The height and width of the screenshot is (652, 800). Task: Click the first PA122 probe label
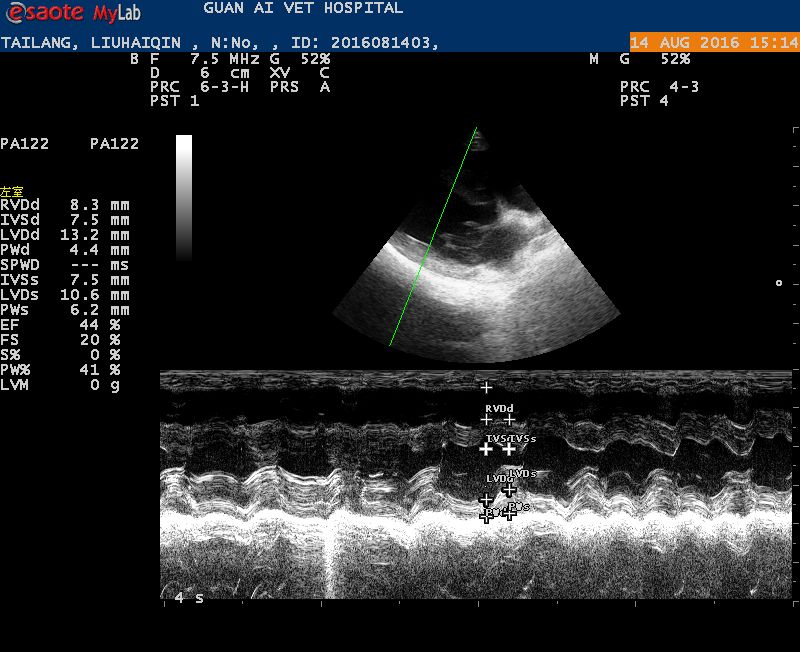(x=24, y=144)
